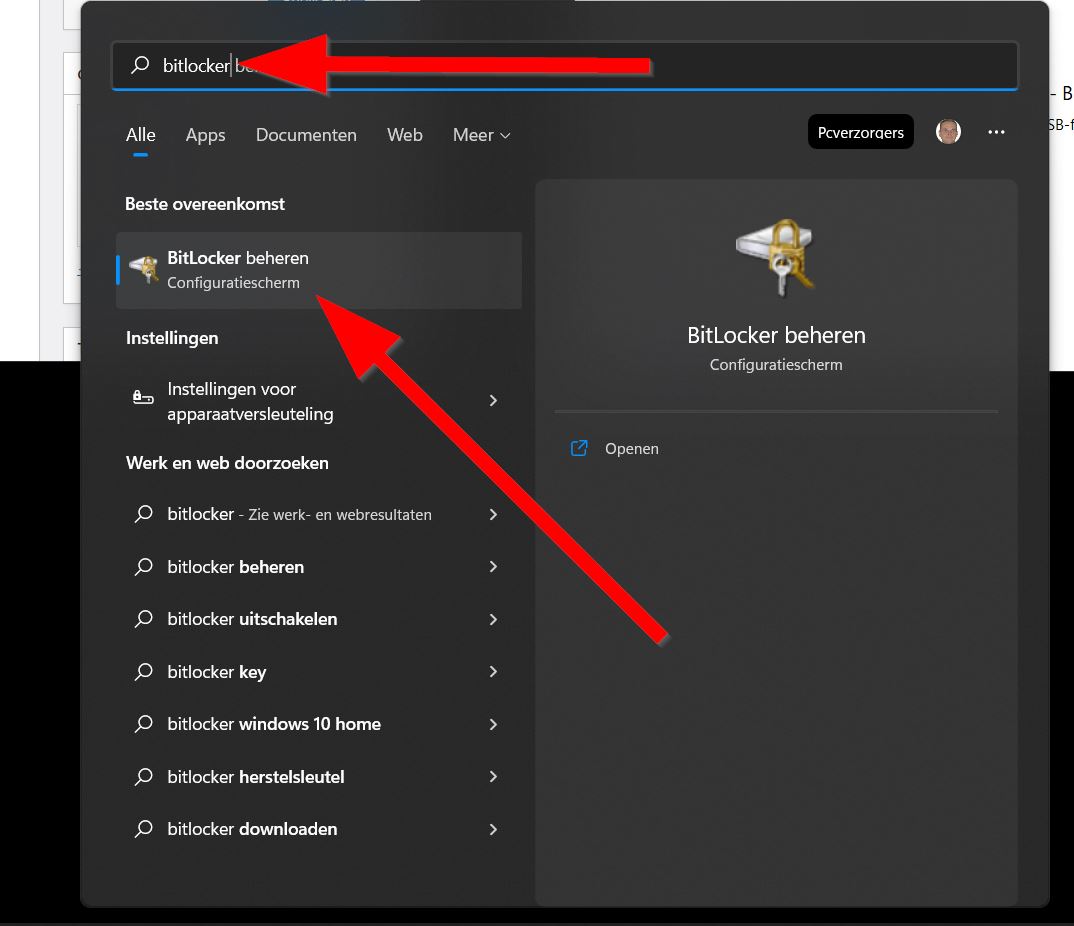
Task: Select suggestion bitlocker beheren
Action: click(x=319, y=567)
